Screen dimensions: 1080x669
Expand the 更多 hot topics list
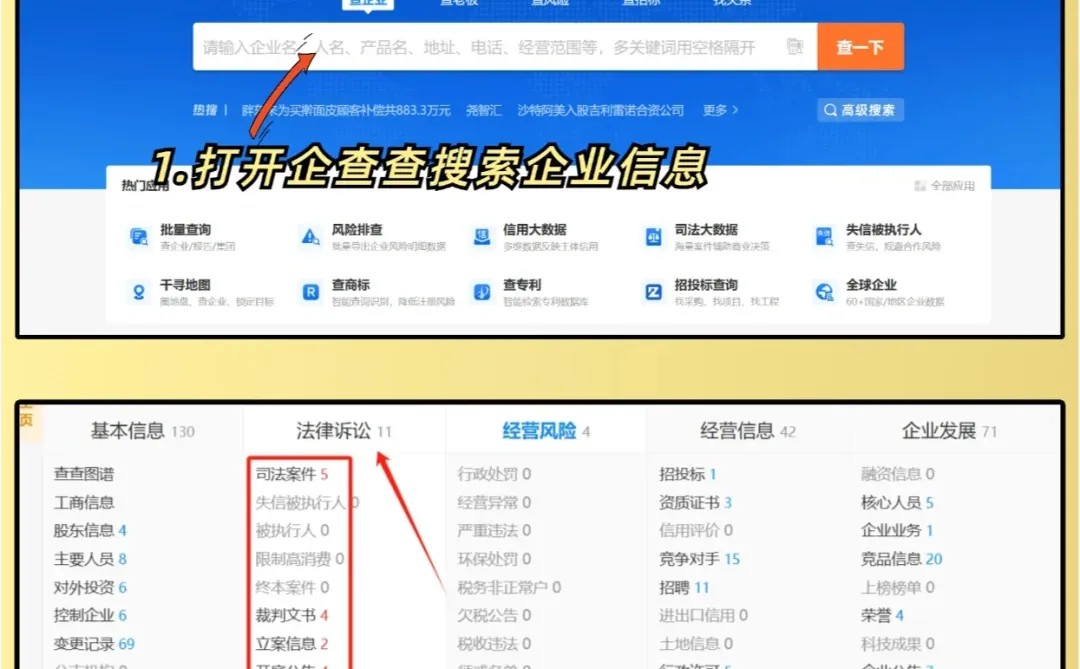tap(716, 110)
